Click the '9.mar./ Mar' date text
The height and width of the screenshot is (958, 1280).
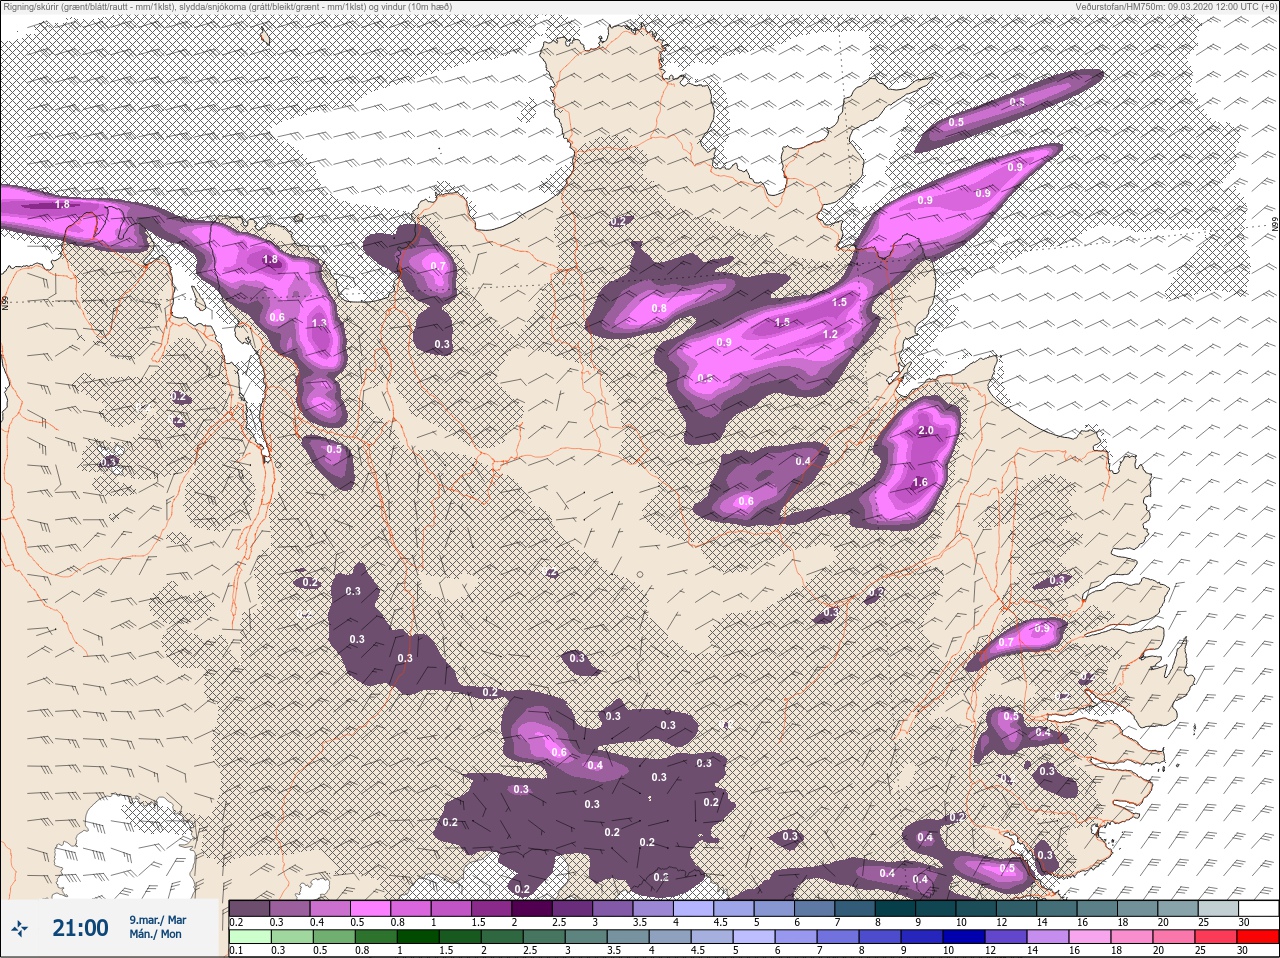coord(158,920)
